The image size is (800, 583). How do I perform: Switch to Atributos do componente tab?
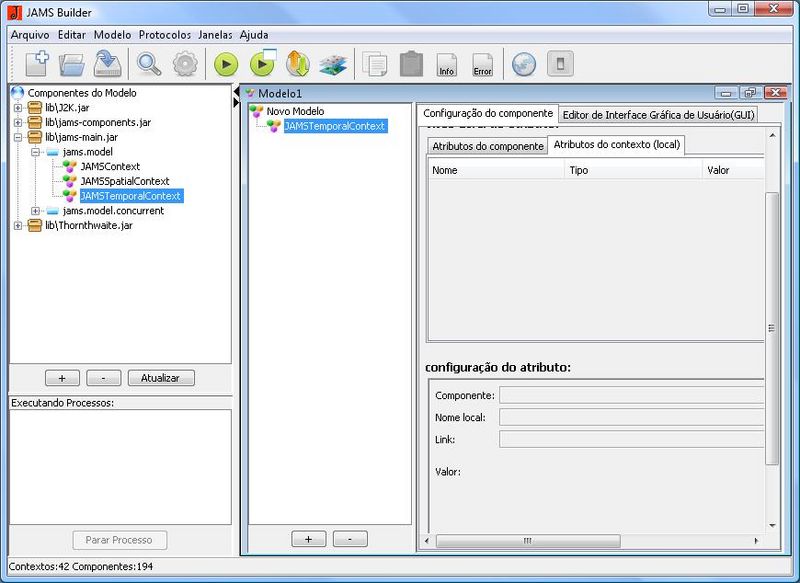click(x=487, y=146)
